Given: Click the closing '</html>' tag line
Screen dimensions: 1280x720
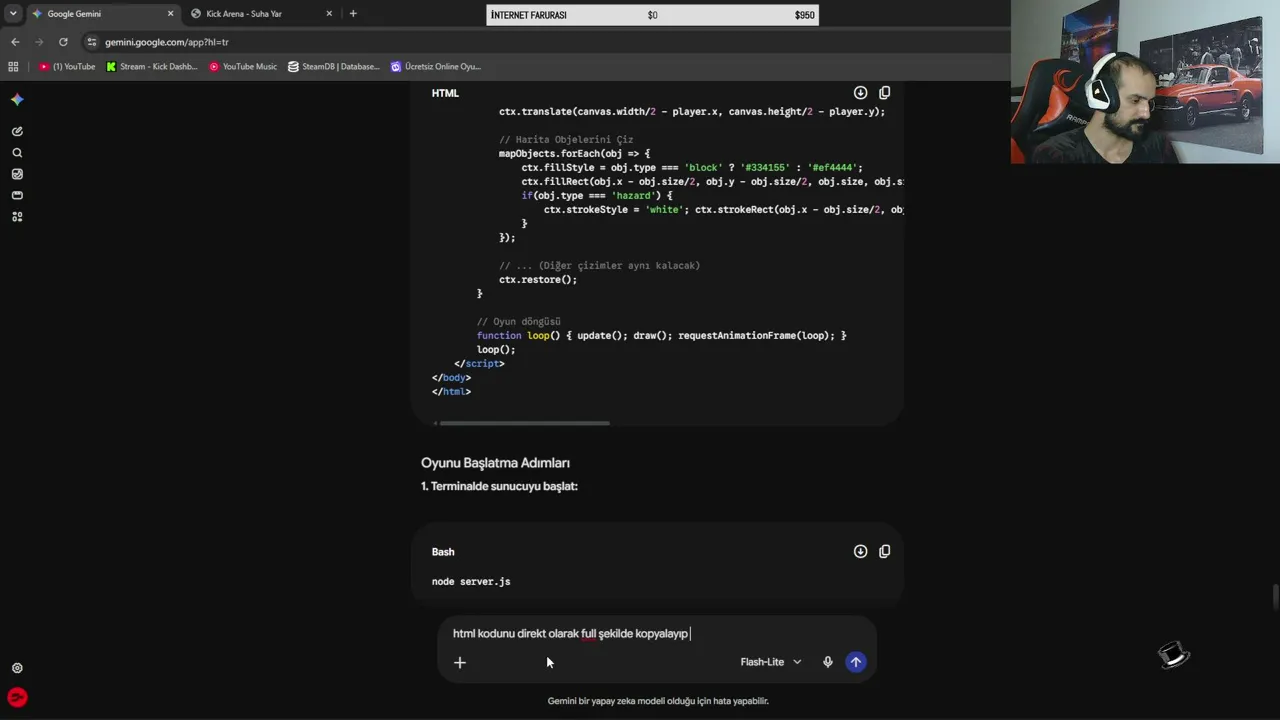Looking at the screenshot, I should click(451, 391).
